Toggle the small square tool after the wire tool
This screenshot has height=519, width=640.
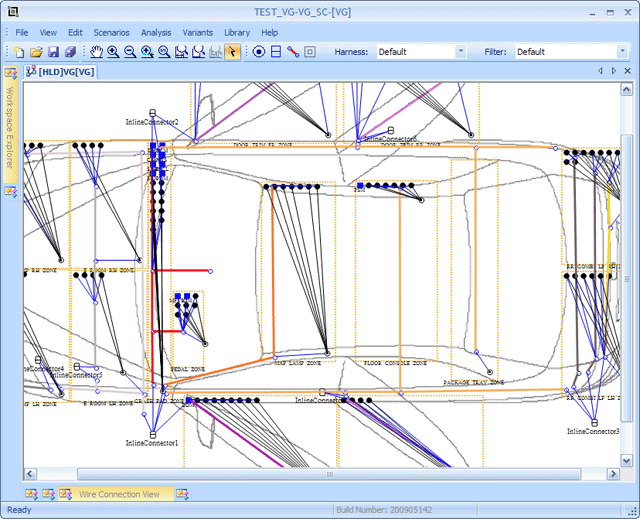pos(310,51)
